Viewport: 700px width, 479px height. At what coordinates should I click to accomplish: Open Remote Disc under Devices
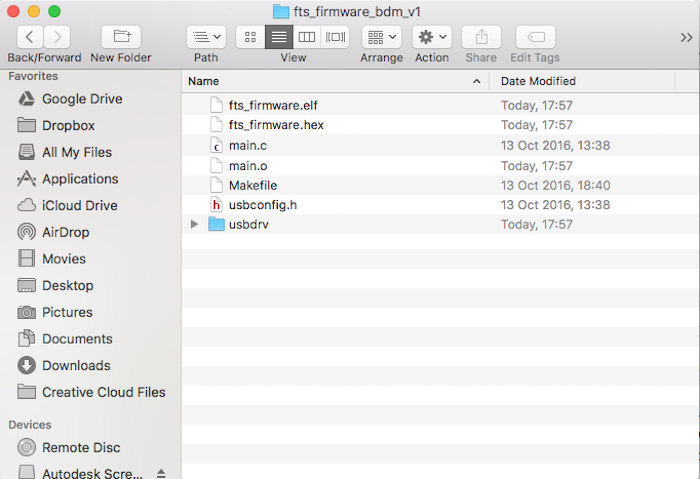81,447
